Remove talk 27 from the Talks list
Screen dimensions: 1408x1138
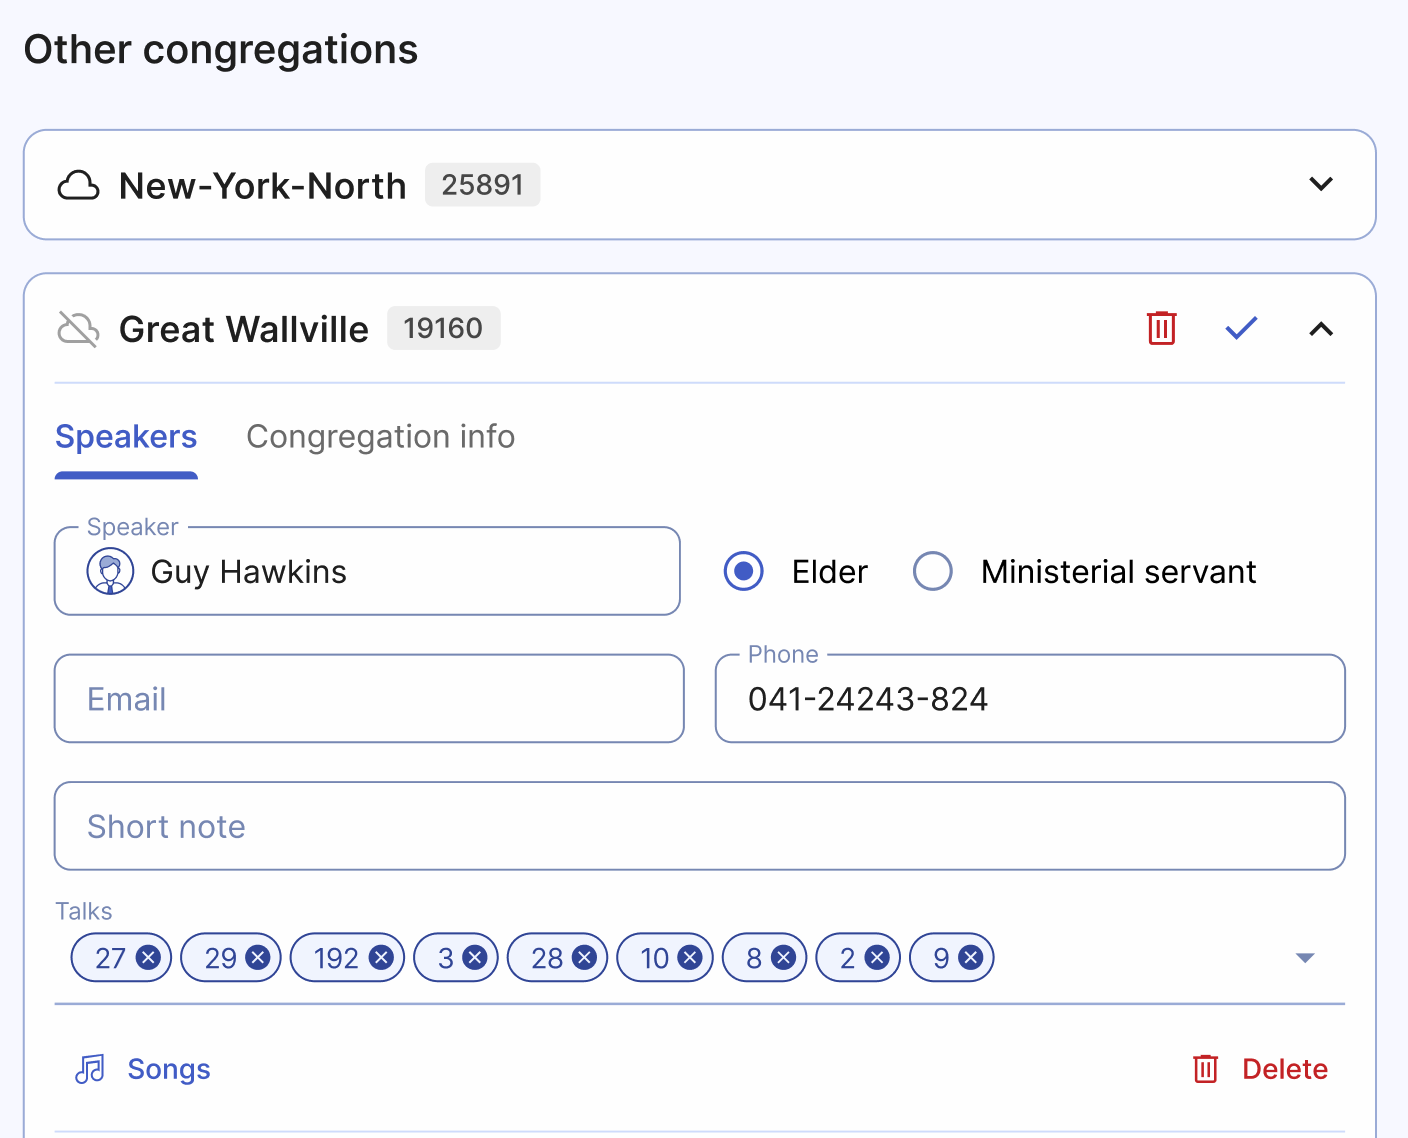click(148, 957)
